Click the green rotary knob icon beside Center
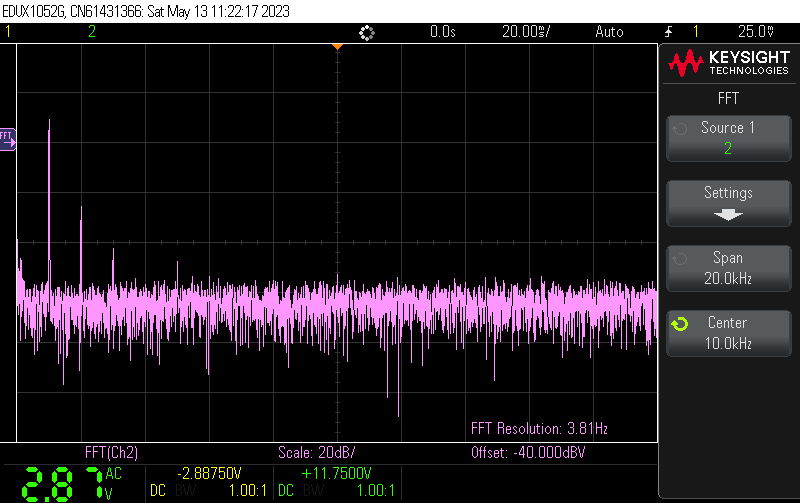 pos(680,324)
